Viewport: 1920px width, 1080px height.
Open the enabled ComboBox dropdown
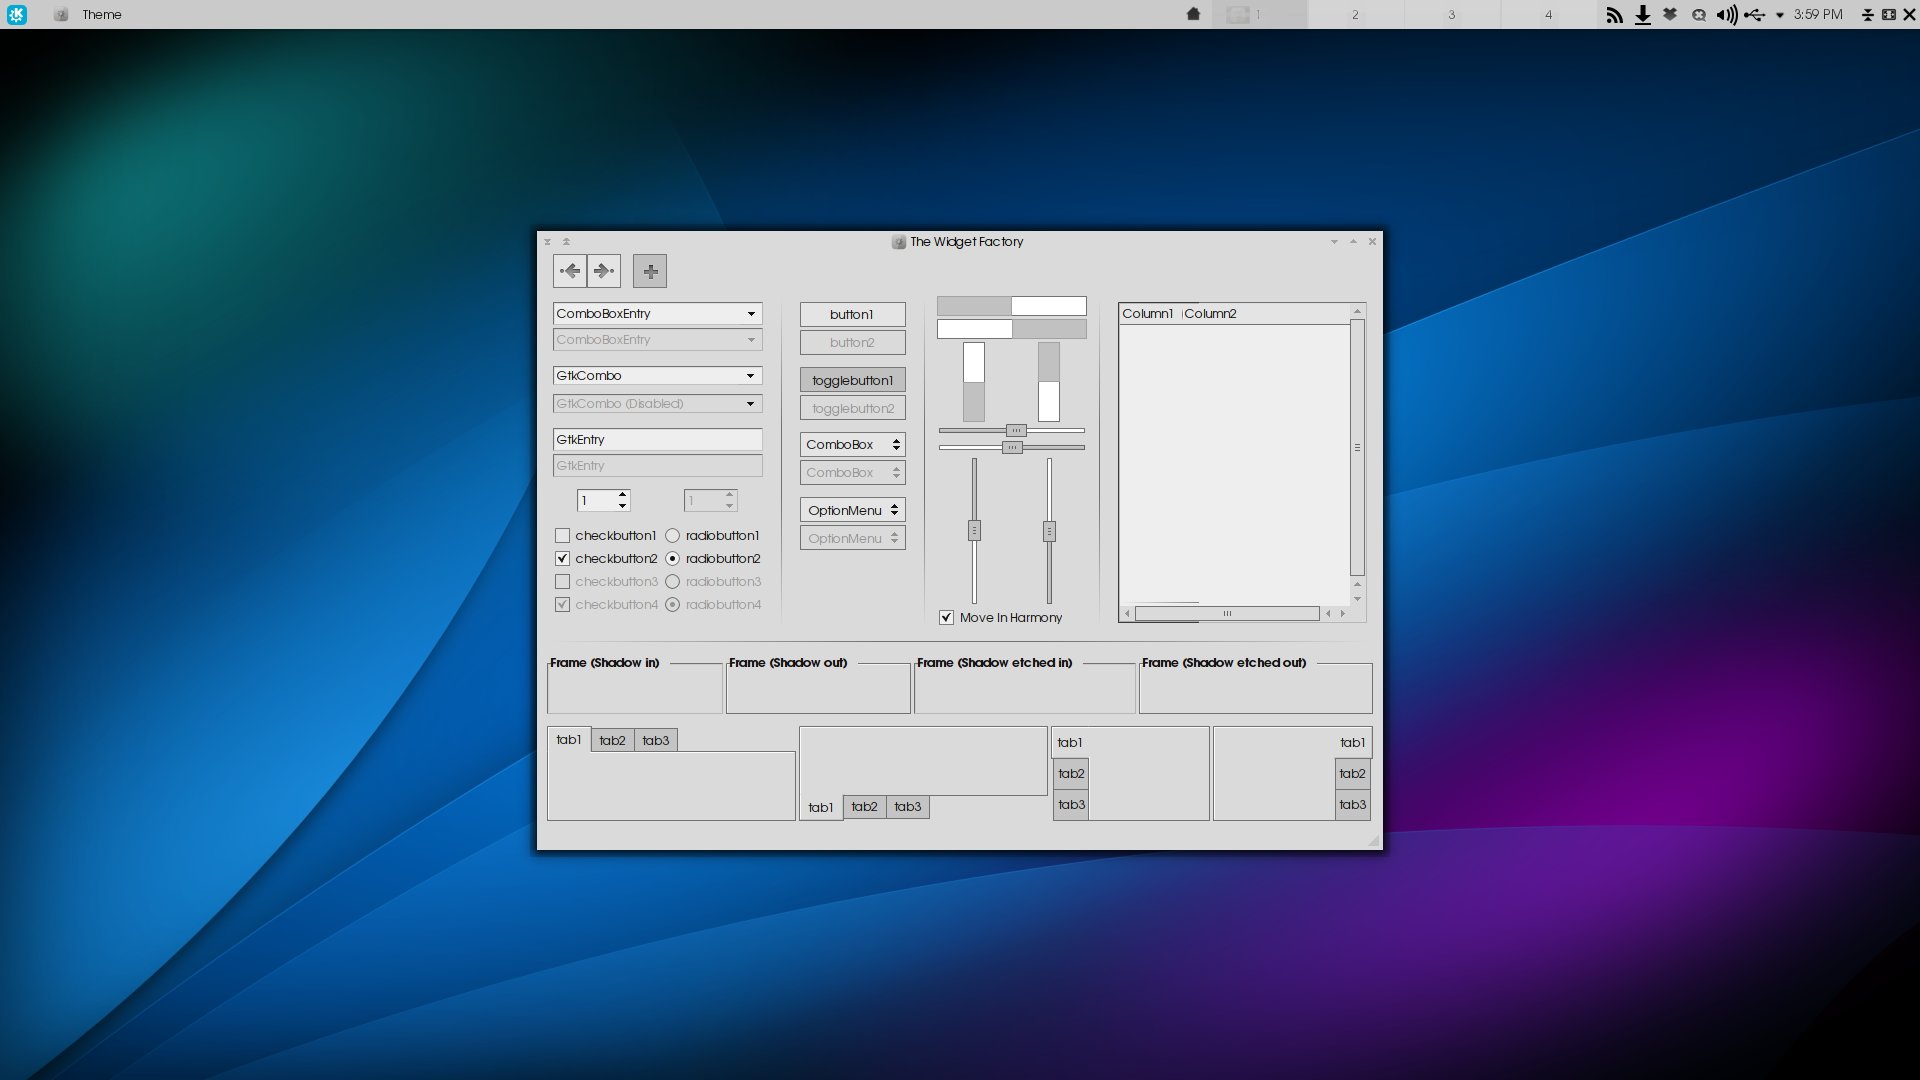[x=853, y=444]
